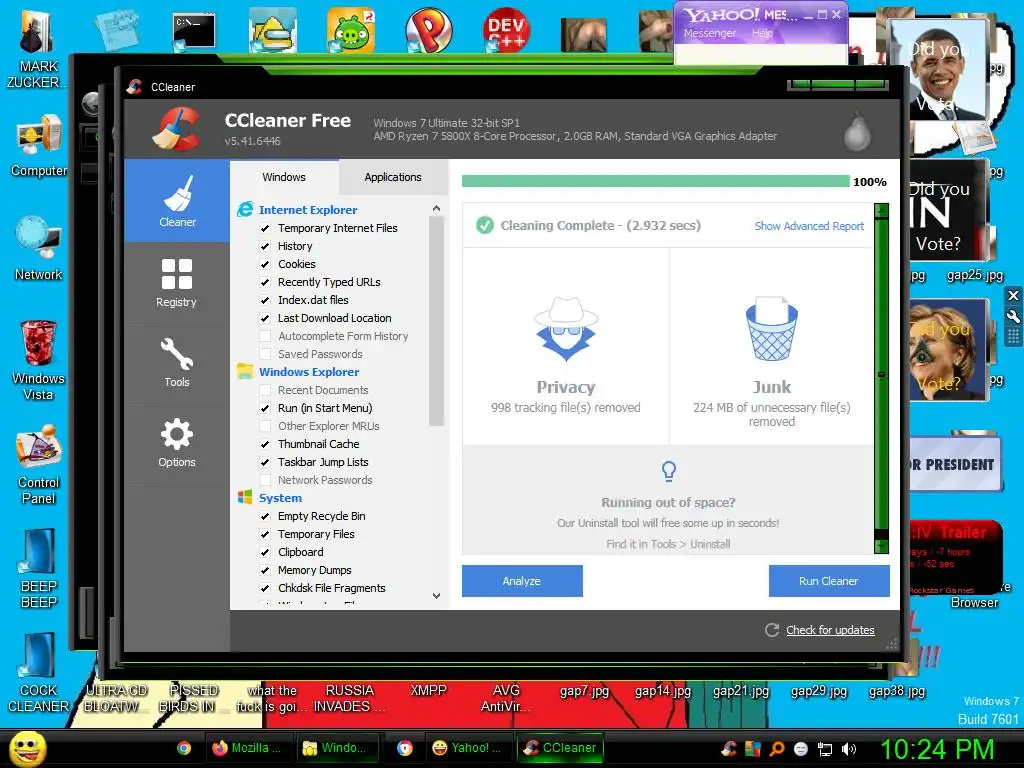The image size is (1024, 768).
Task: Open Show Advanced Report link
Action: (x=809, y=226)
